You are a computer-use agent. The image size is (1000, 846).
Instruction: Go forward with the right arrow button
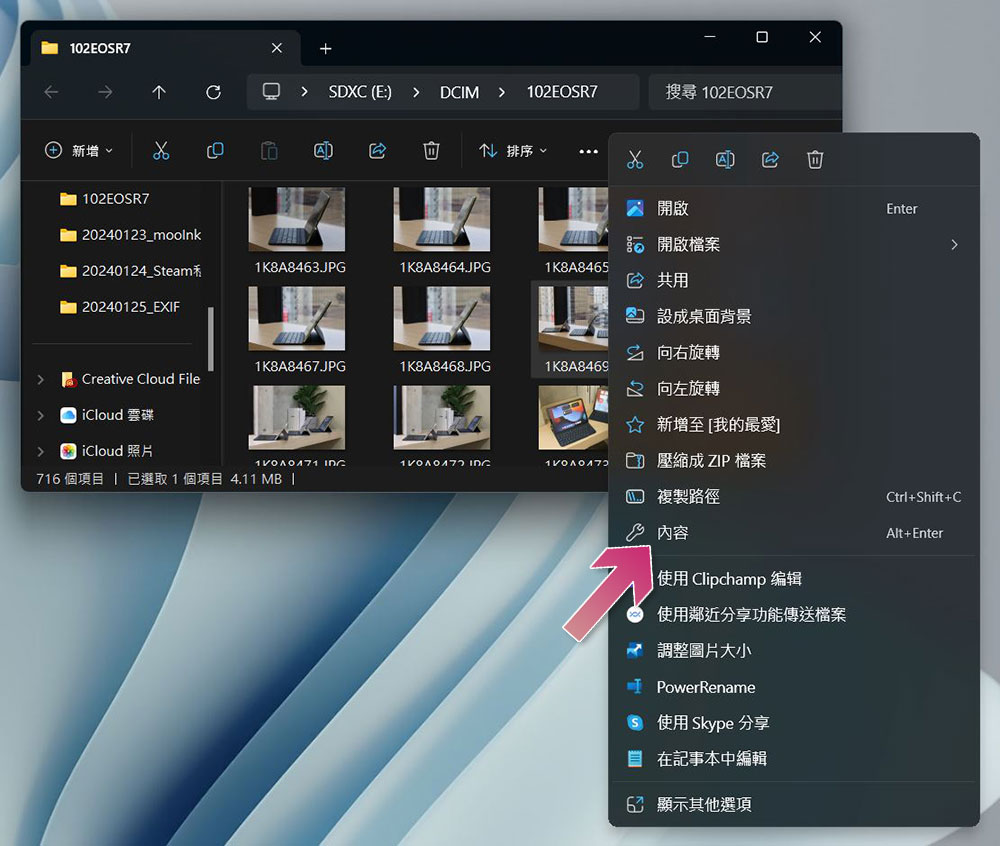coord(105,92)
